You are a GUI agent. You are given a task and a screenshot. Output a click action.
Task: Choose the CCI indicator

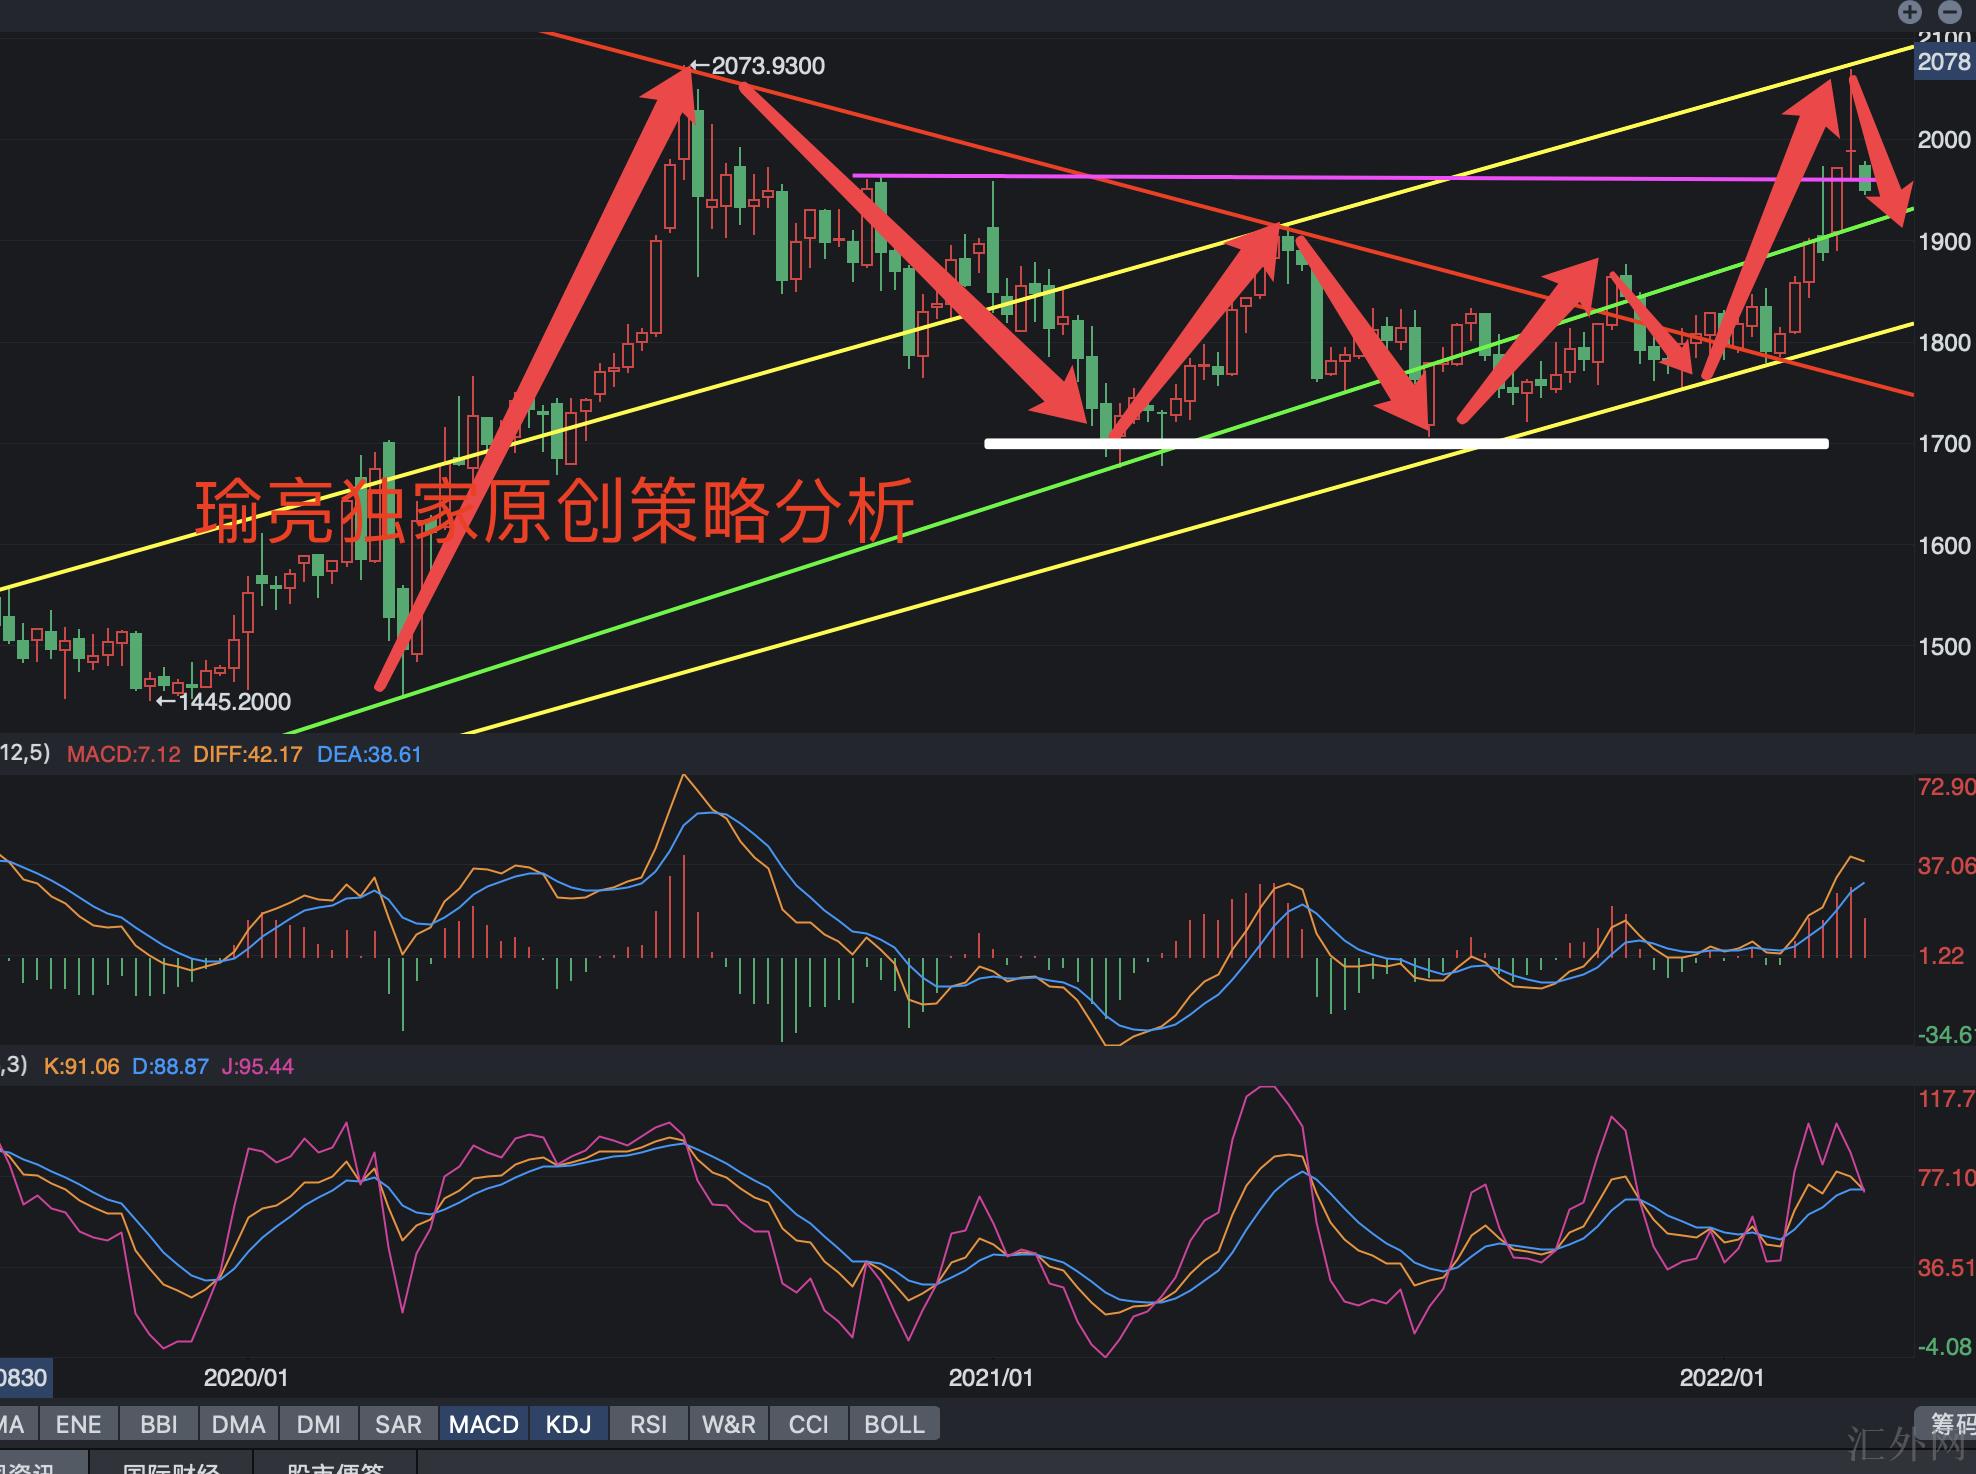point(808,1424)
